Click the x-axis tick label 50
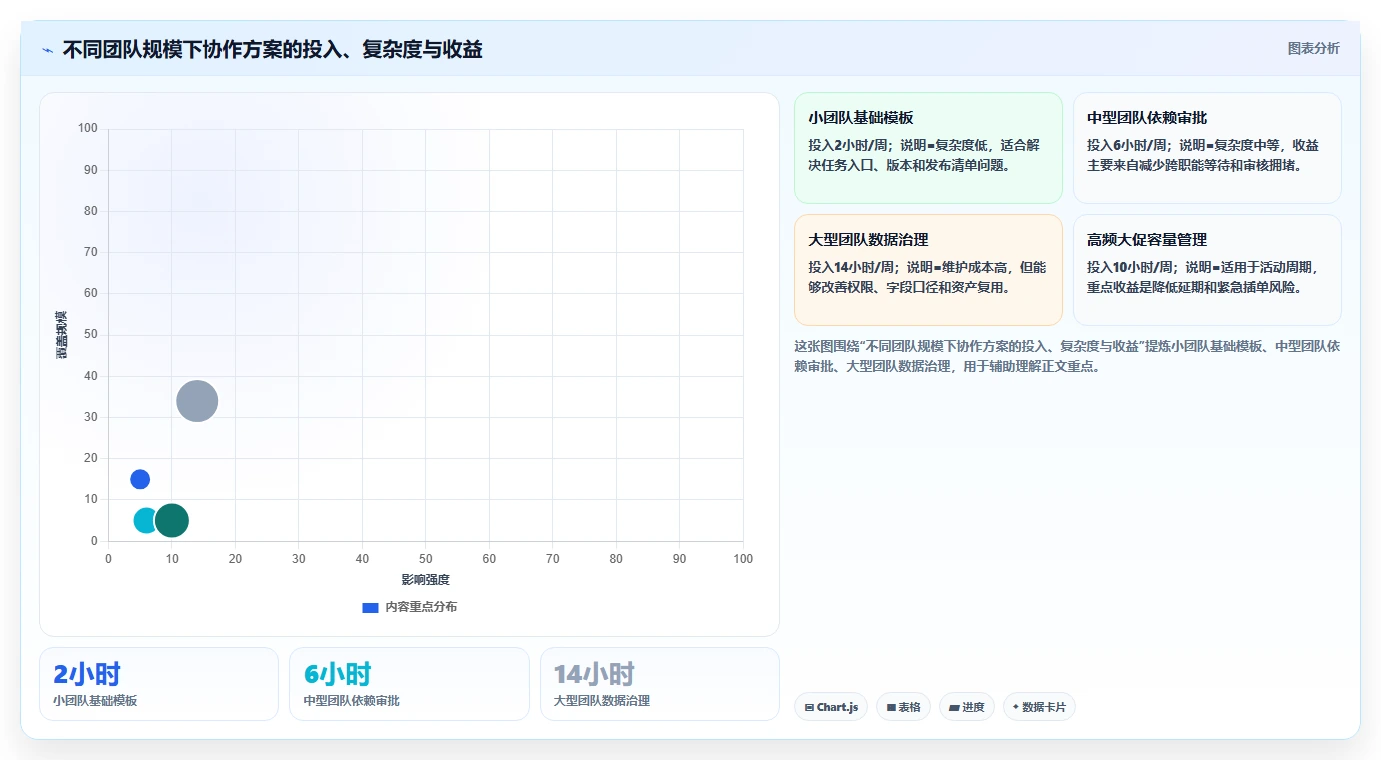The image size is (1381, 760). click(425, 558)
